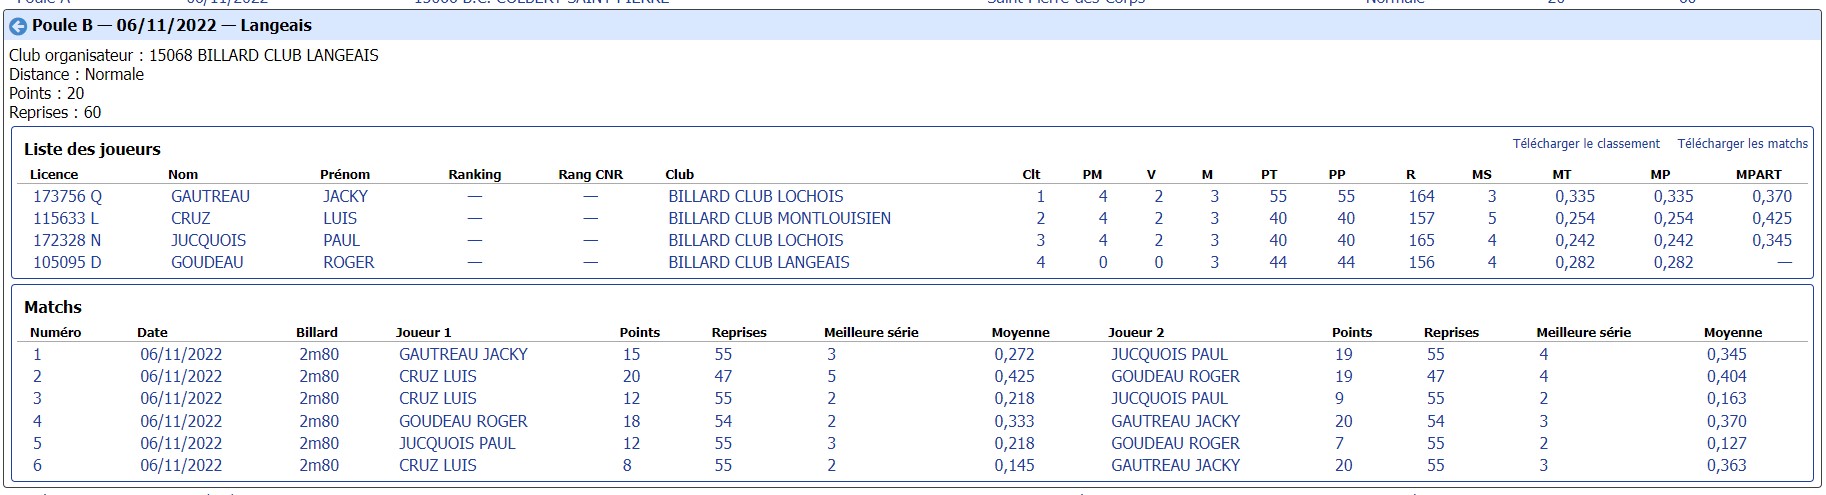Click JUCQUOIS PAUL as Joueur 2 in match 1
This screenshot has width=1826, height=495.
tap(1169, 355)
